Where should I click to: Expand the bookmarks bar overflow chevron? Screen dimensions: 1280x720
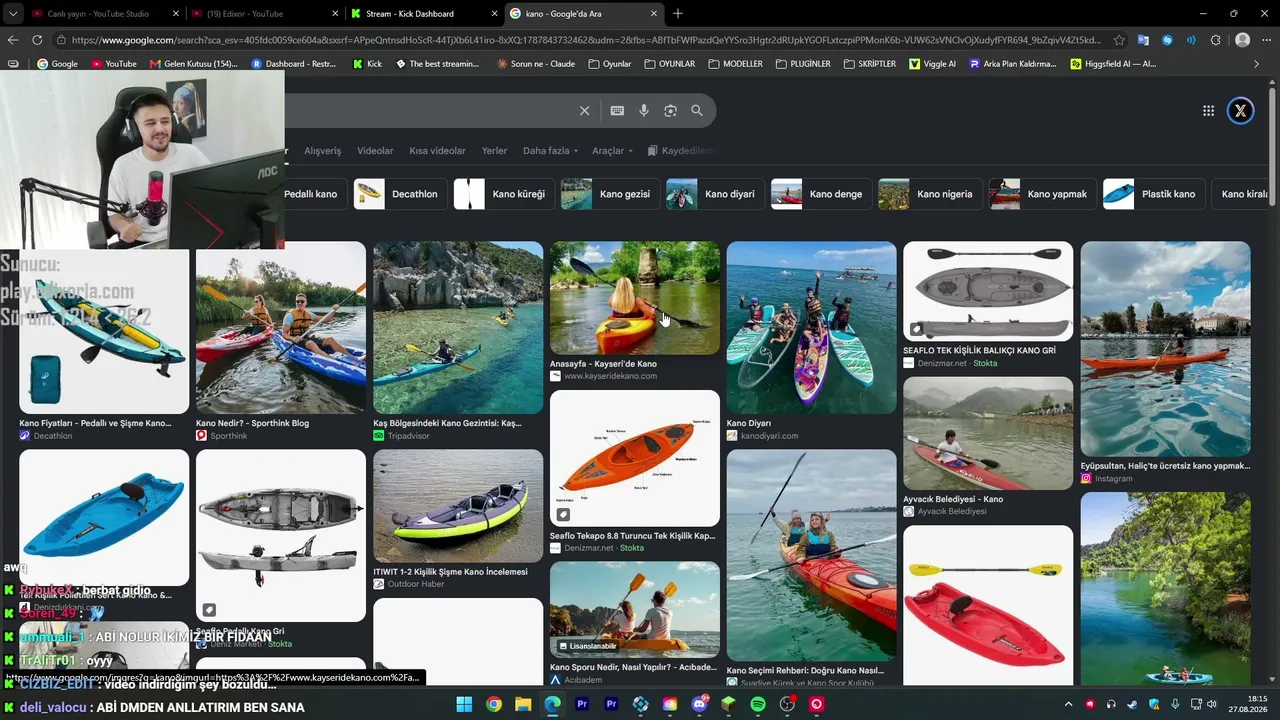(1257, 64)
